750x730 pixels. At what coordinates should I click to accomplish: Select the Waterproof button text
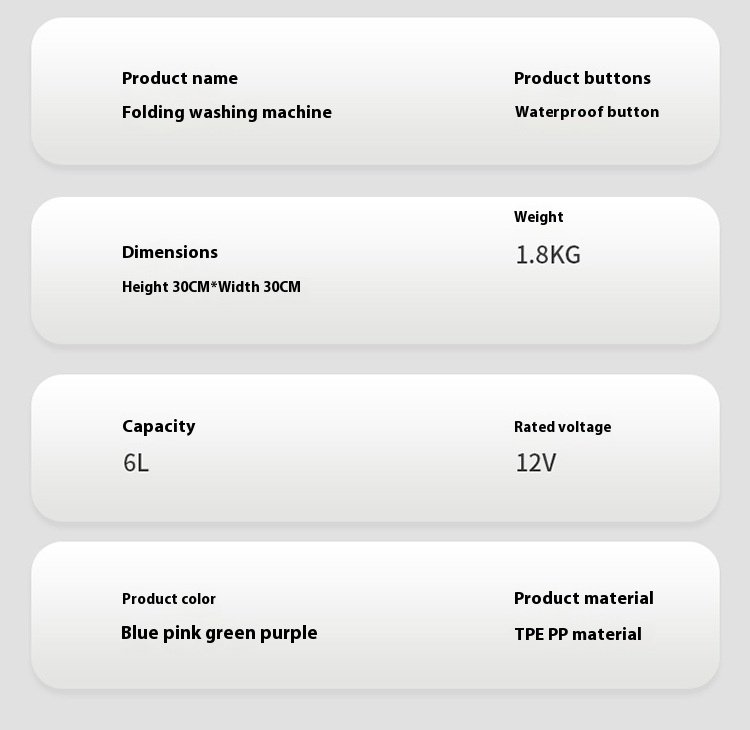coord(587,112)
